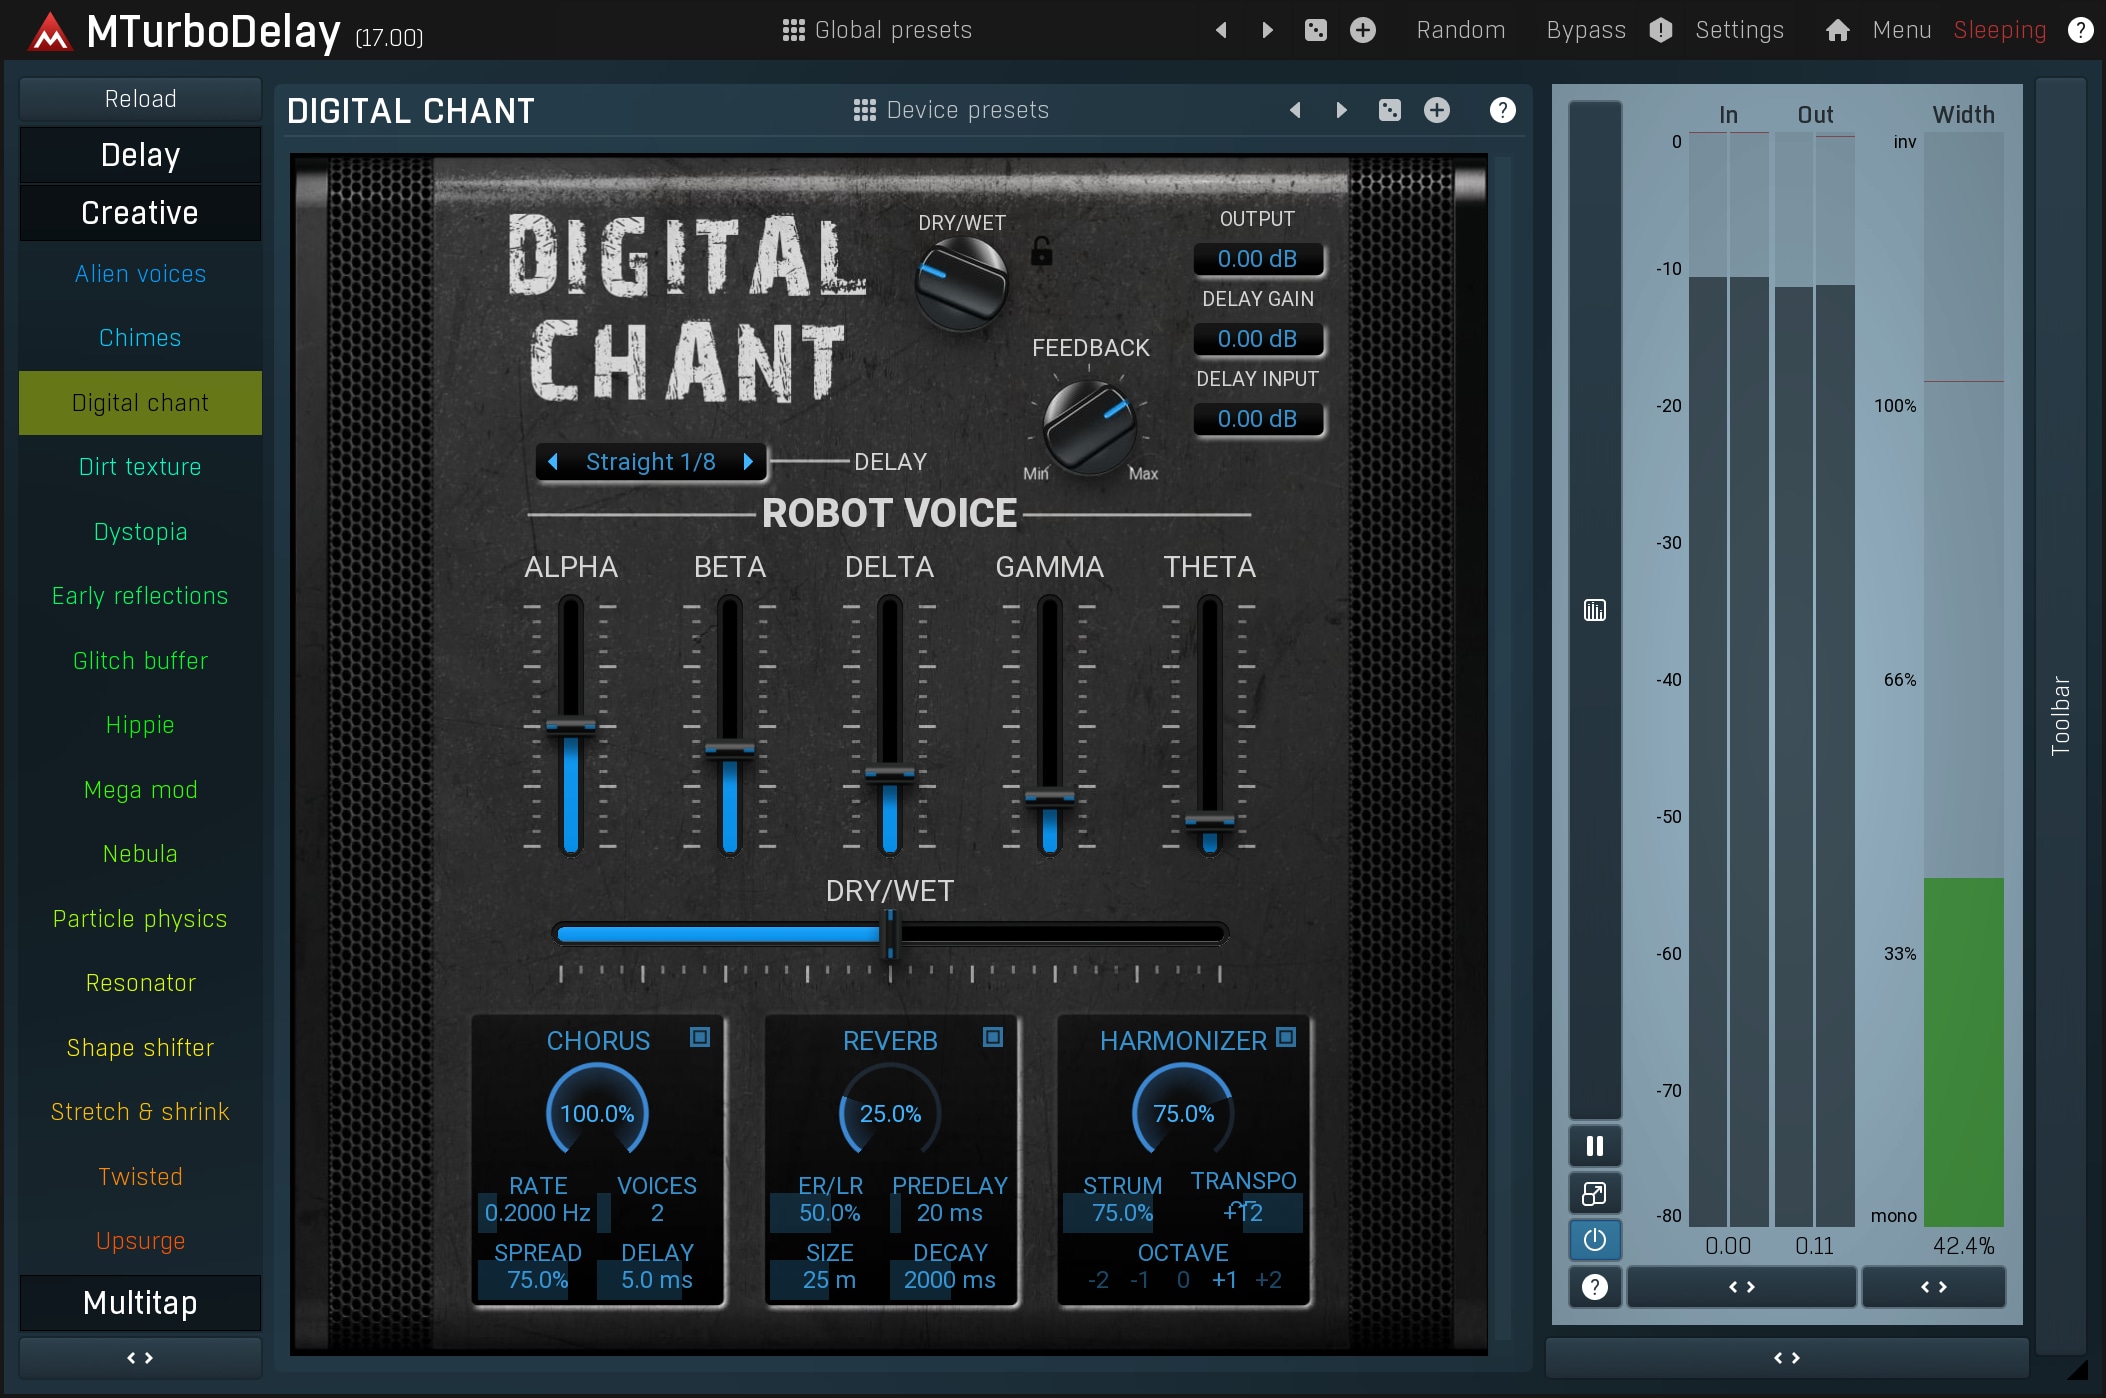Disable the Harmonizer checkbox
Viewport: 2106px width, 1398px height.
coord(1286,1037)
